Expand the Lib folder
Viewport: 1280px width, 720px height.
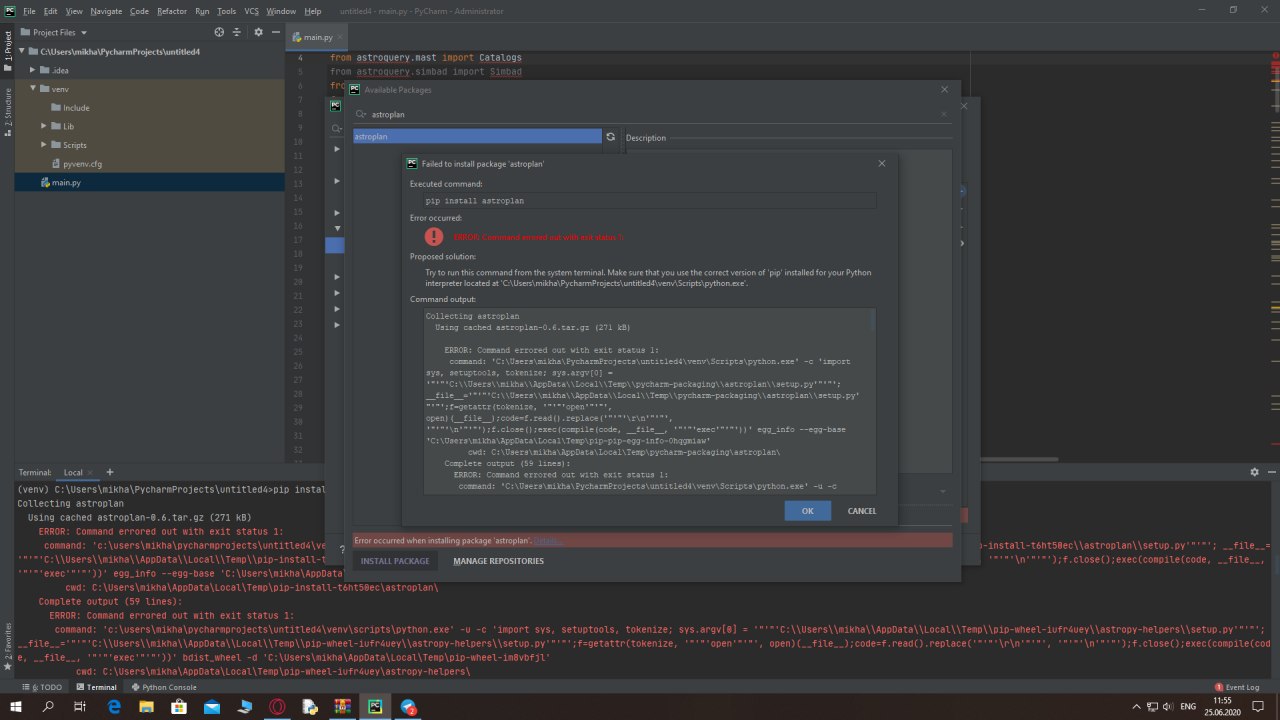pos(44,126)
